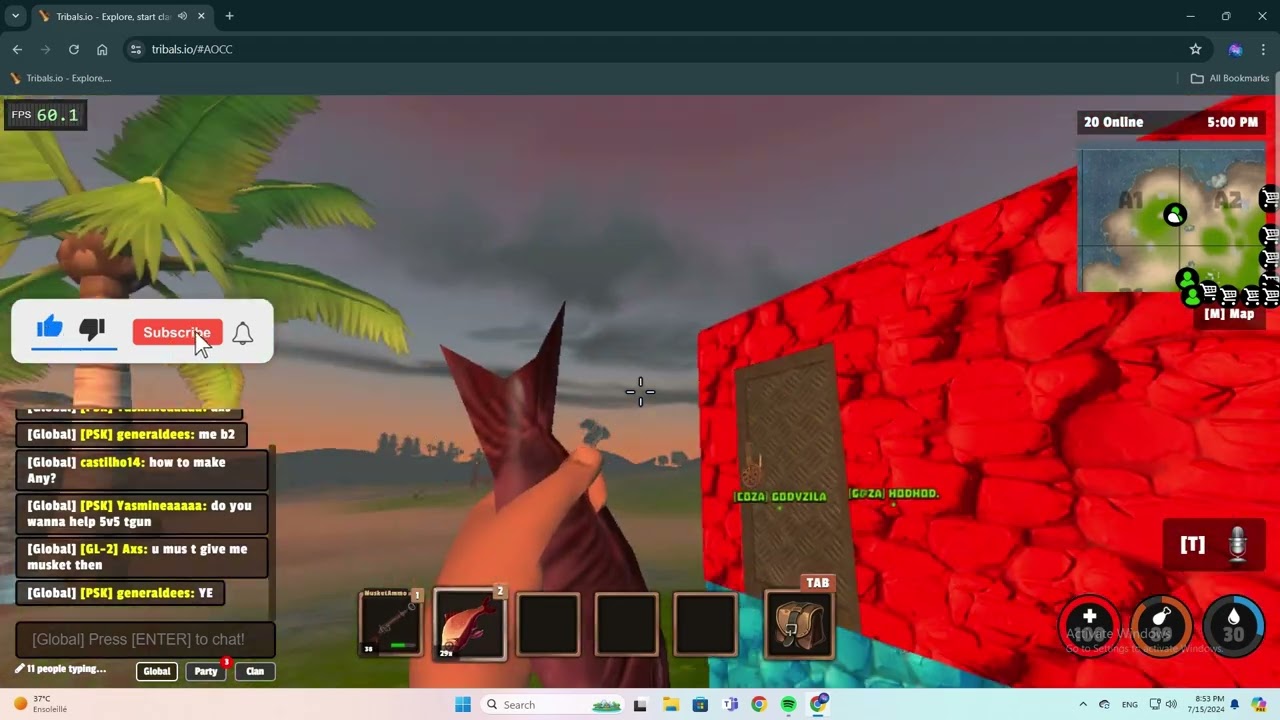Click the Axs 'give me musket' message

tap(142, 557)
